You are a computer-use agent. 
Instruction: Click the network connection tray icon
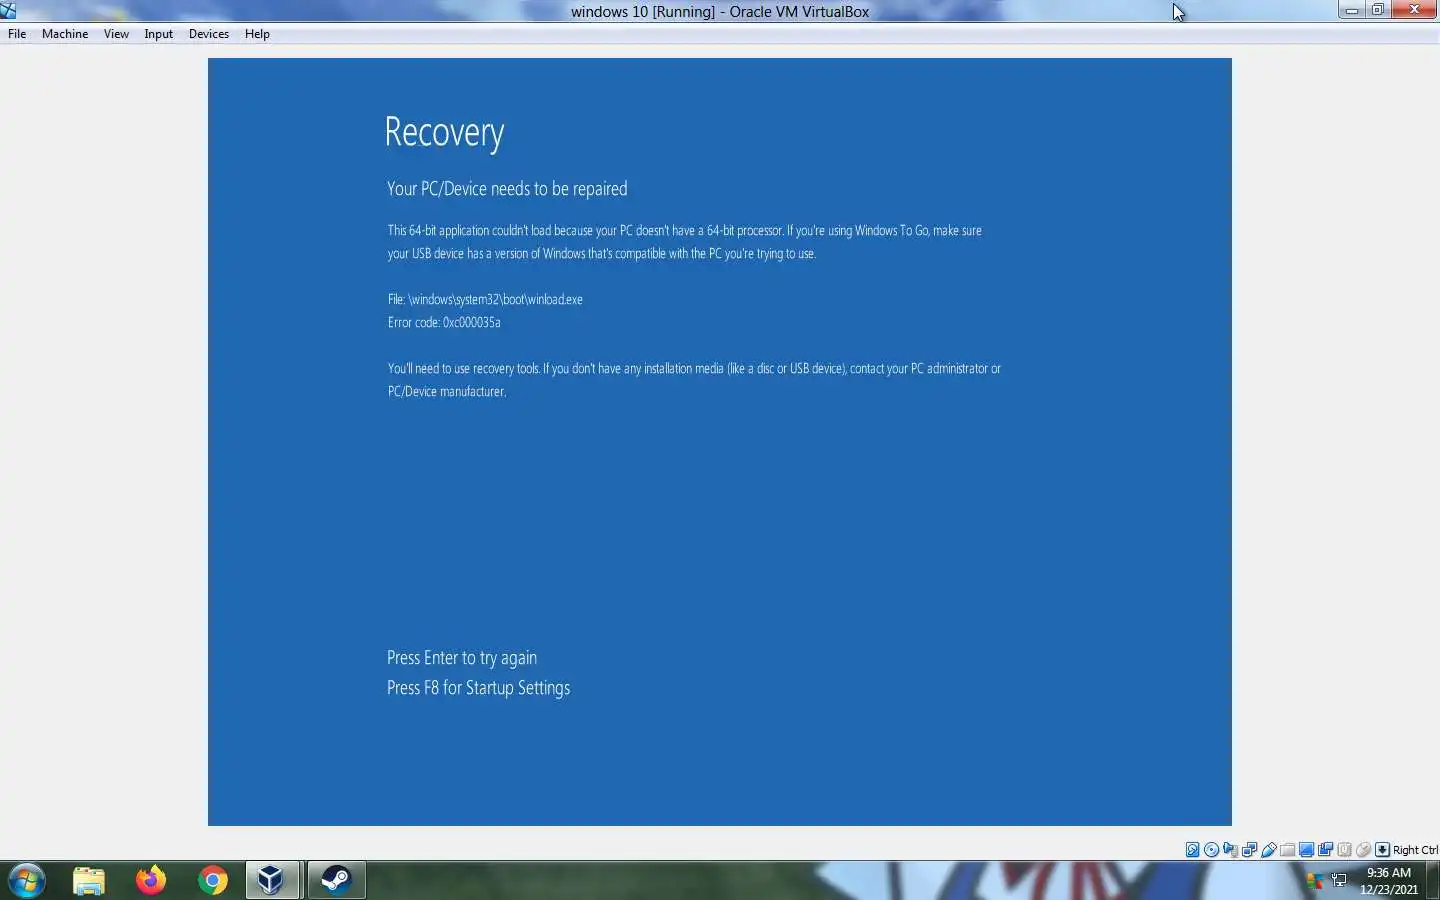click(1340, 880)
